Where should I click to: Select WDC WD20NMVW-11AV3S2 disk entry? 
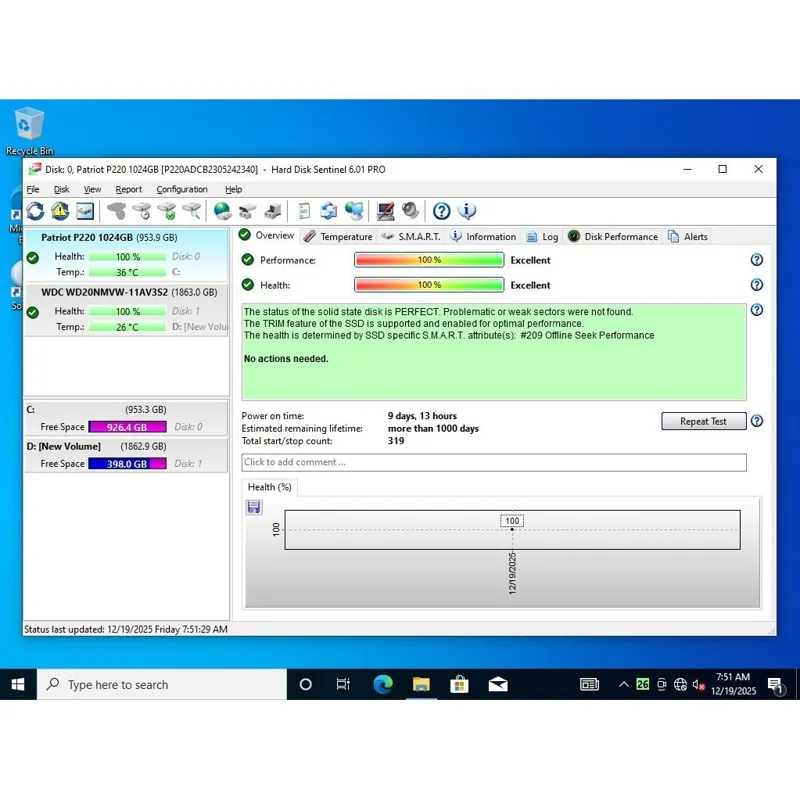coord(126,310)
